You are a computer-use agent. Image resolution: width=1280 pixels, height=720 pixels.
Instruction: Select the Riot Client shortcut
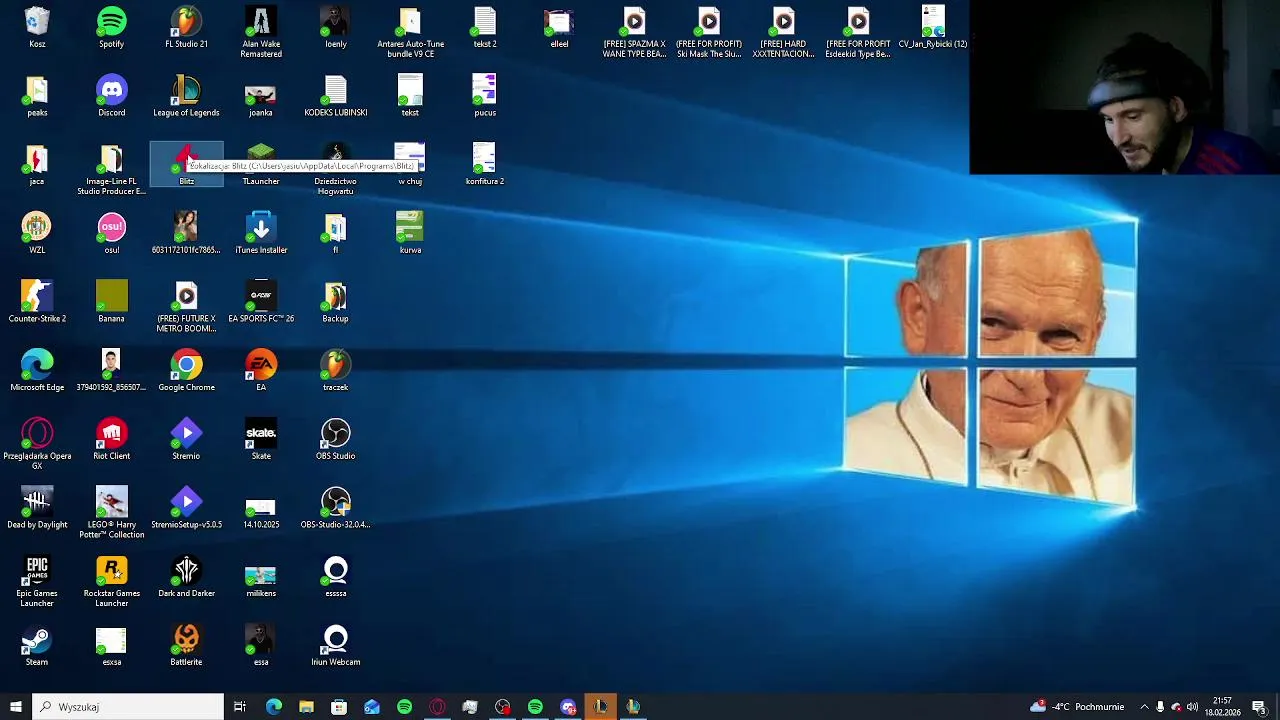(x=111, y=439)
